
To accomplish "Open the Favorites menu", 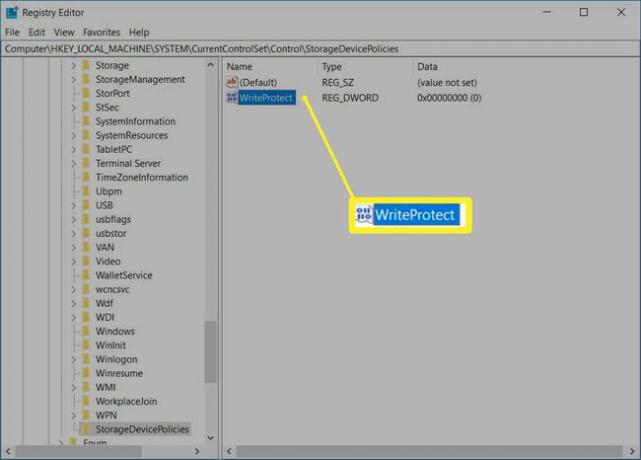I will click(102, 32).
